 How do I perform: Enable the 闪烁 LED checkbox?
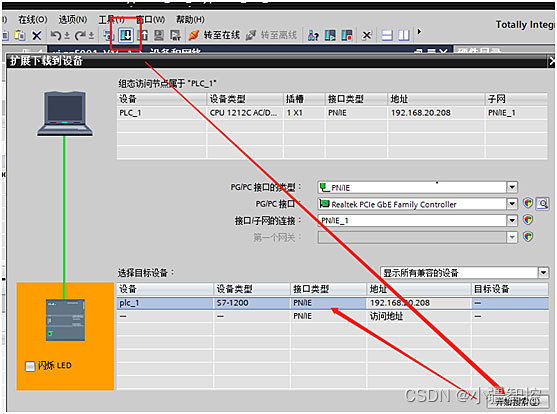tap(30, 366)
